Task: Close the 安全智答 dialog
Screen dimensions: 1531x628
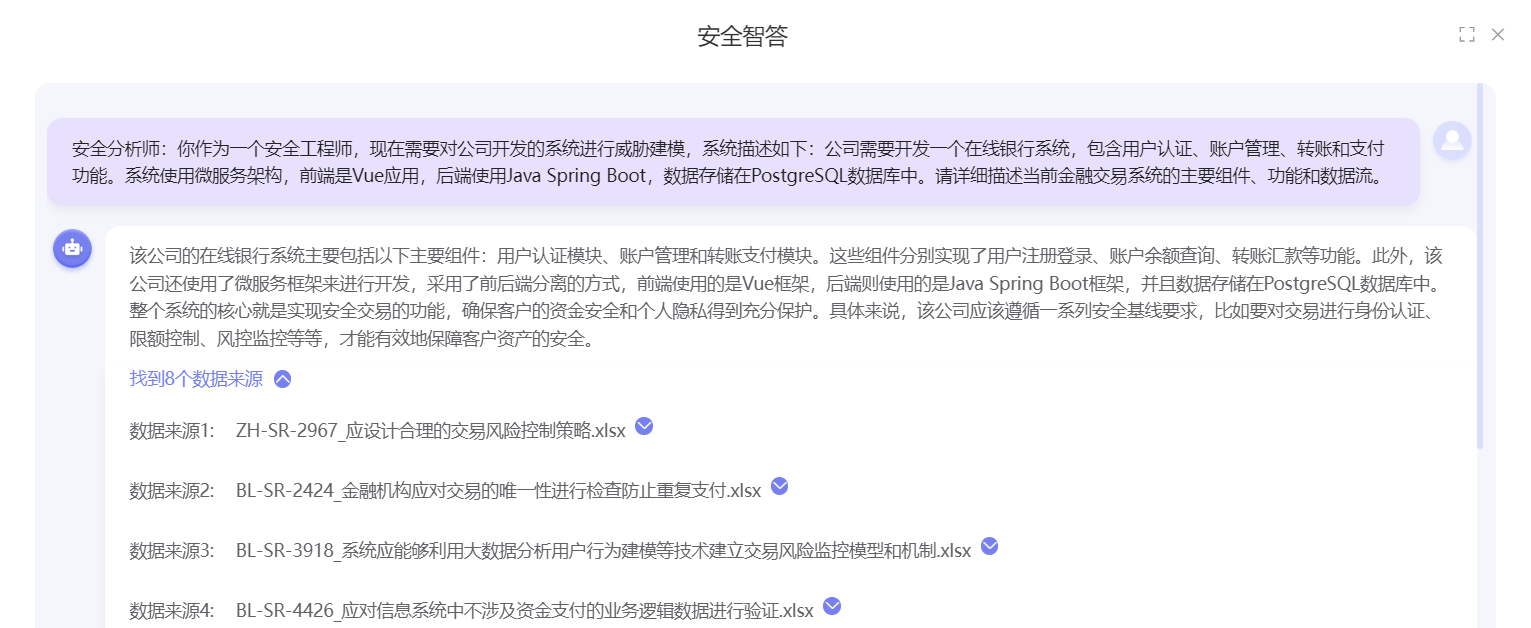Action: coord(1498,35)
